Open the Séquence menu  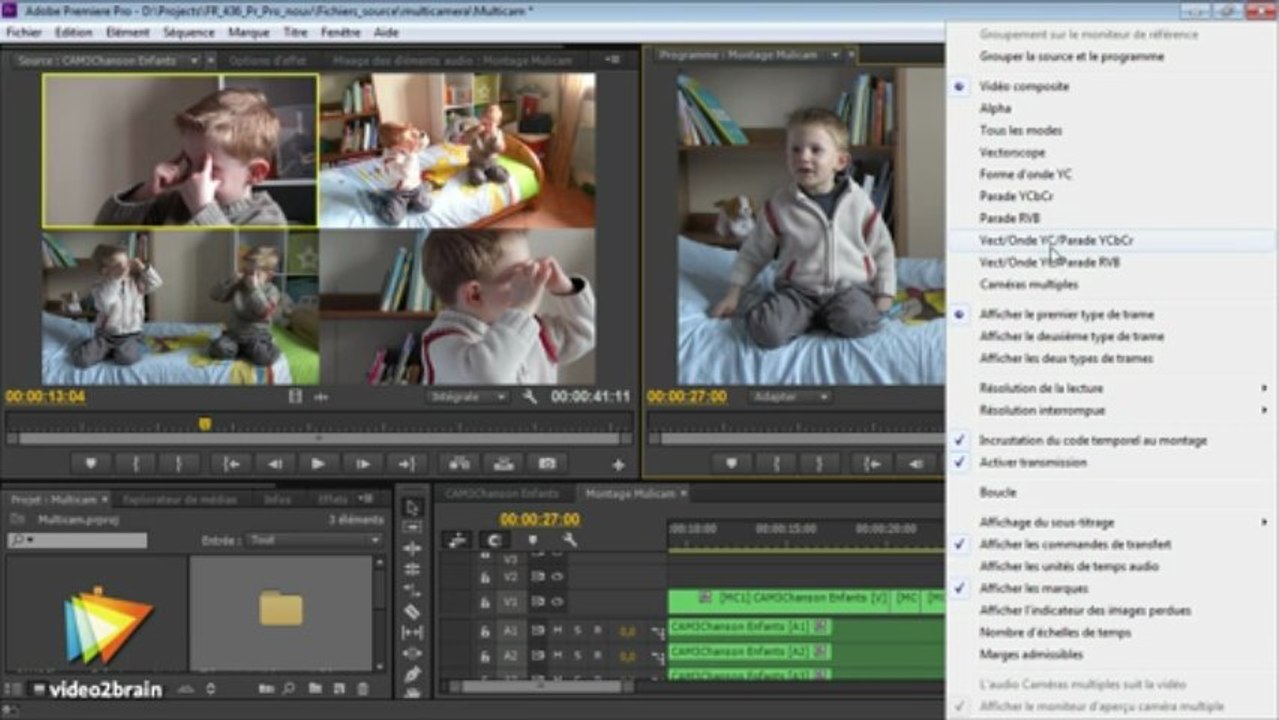click(189, 32)
